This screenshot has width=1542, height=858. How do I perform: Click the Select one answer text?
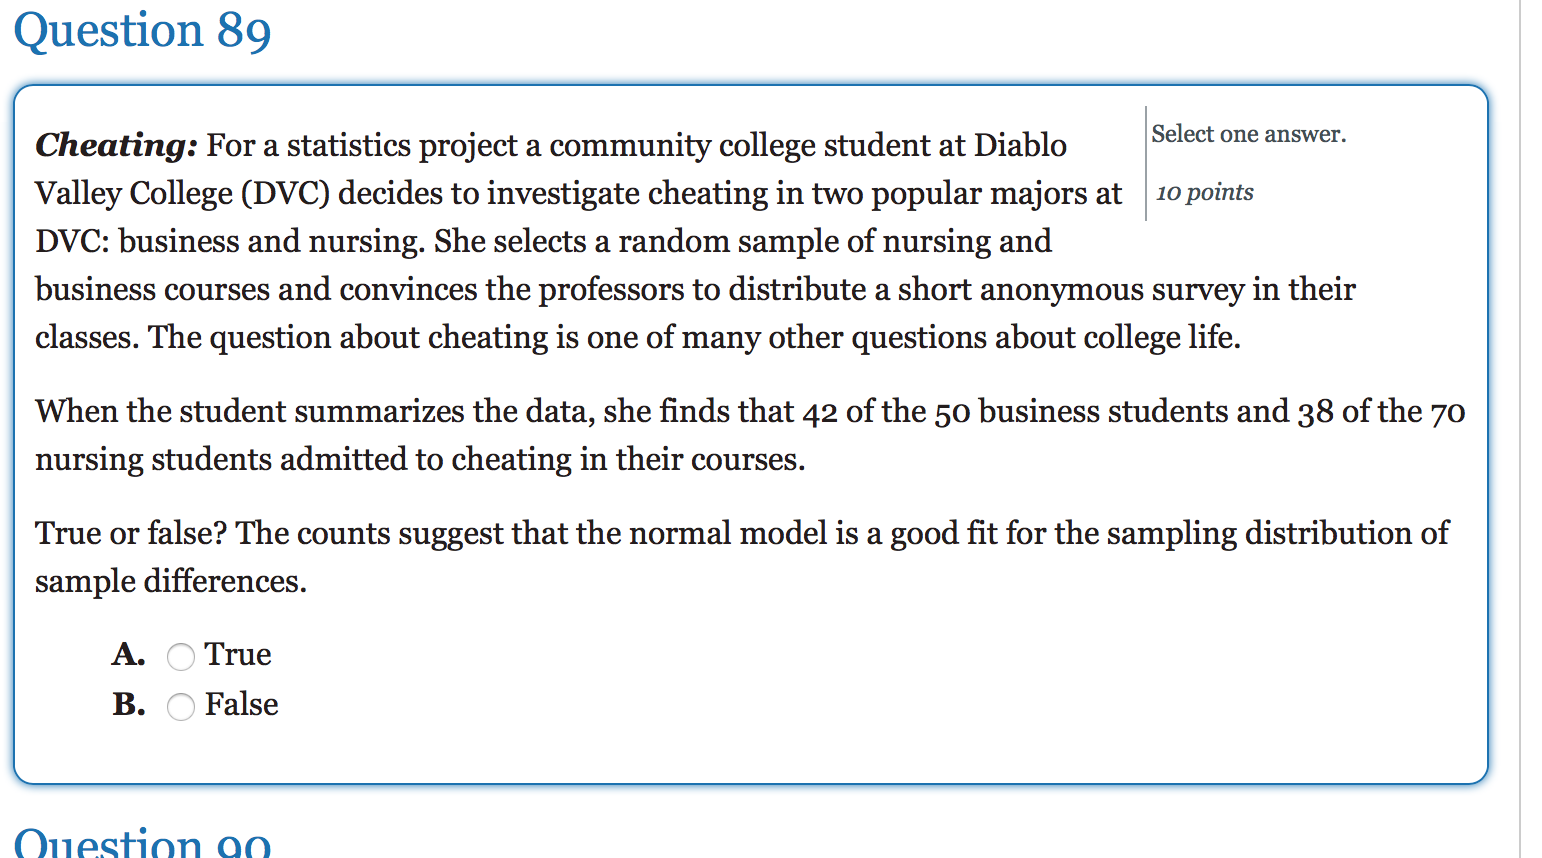coord(1248,133)
